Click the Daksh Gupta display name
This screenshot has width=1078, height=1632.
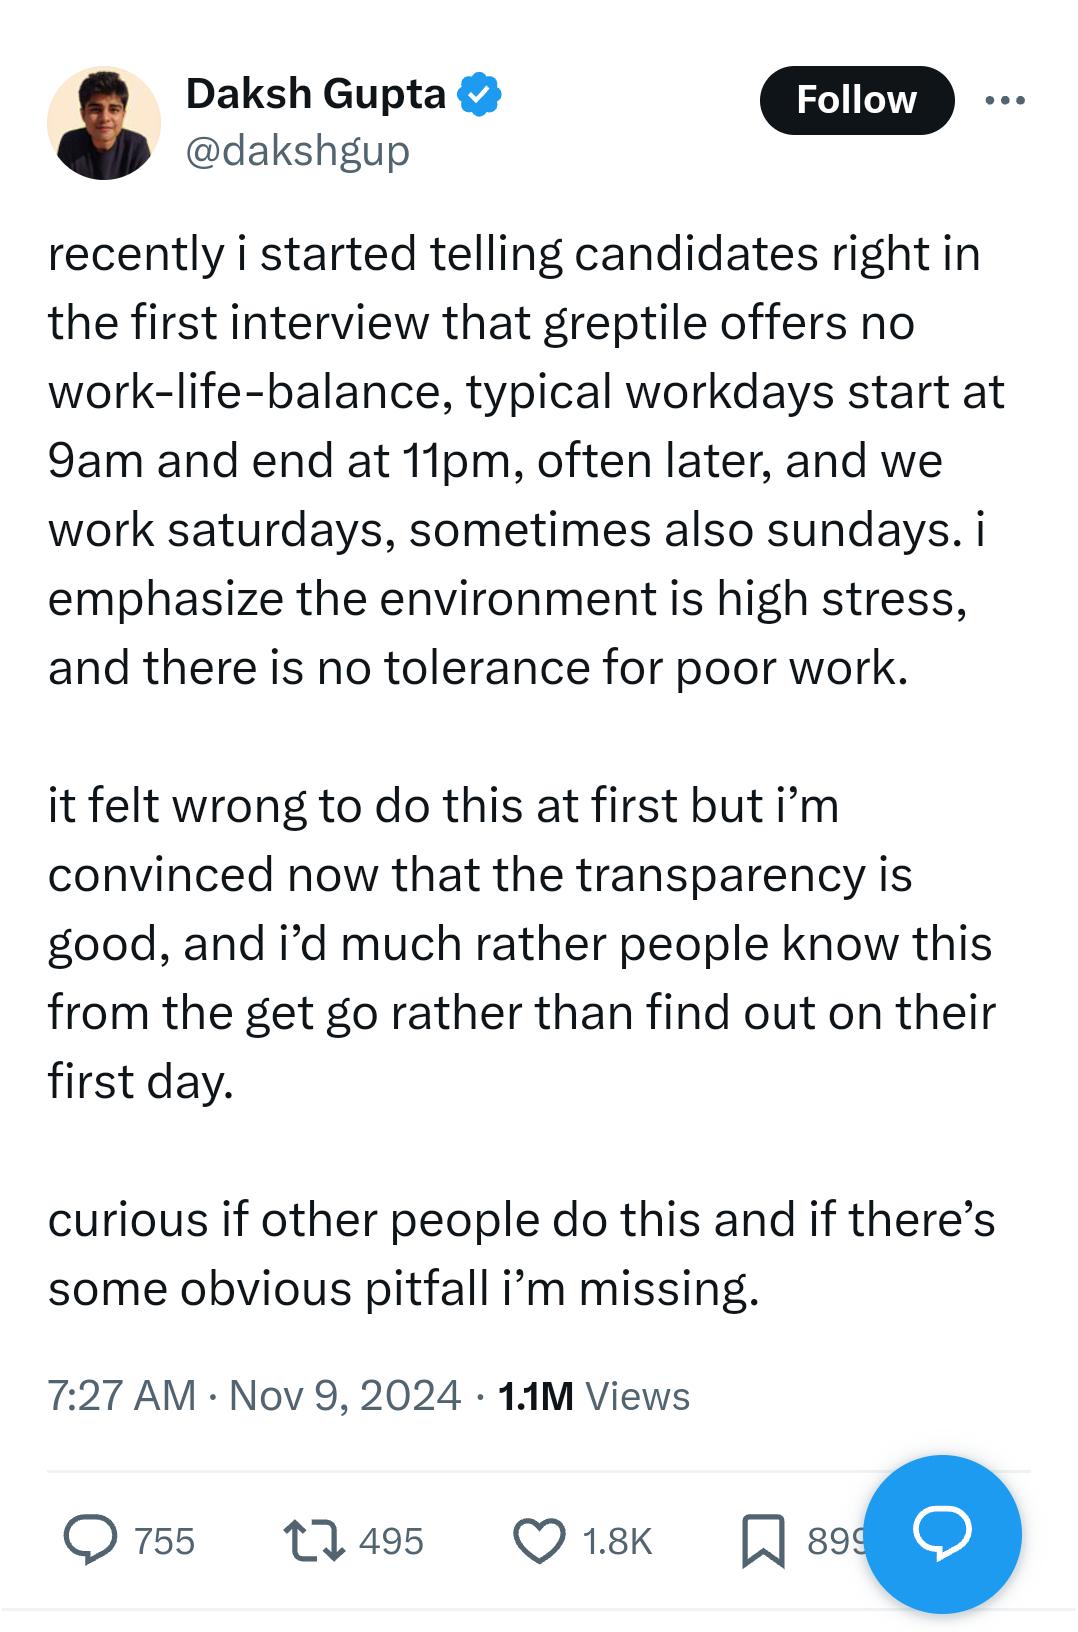316,94
